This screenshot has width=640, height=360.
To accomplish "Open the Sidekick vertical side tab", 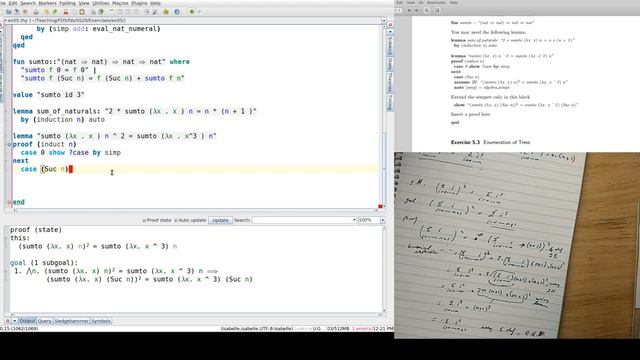I will point(390,46).
